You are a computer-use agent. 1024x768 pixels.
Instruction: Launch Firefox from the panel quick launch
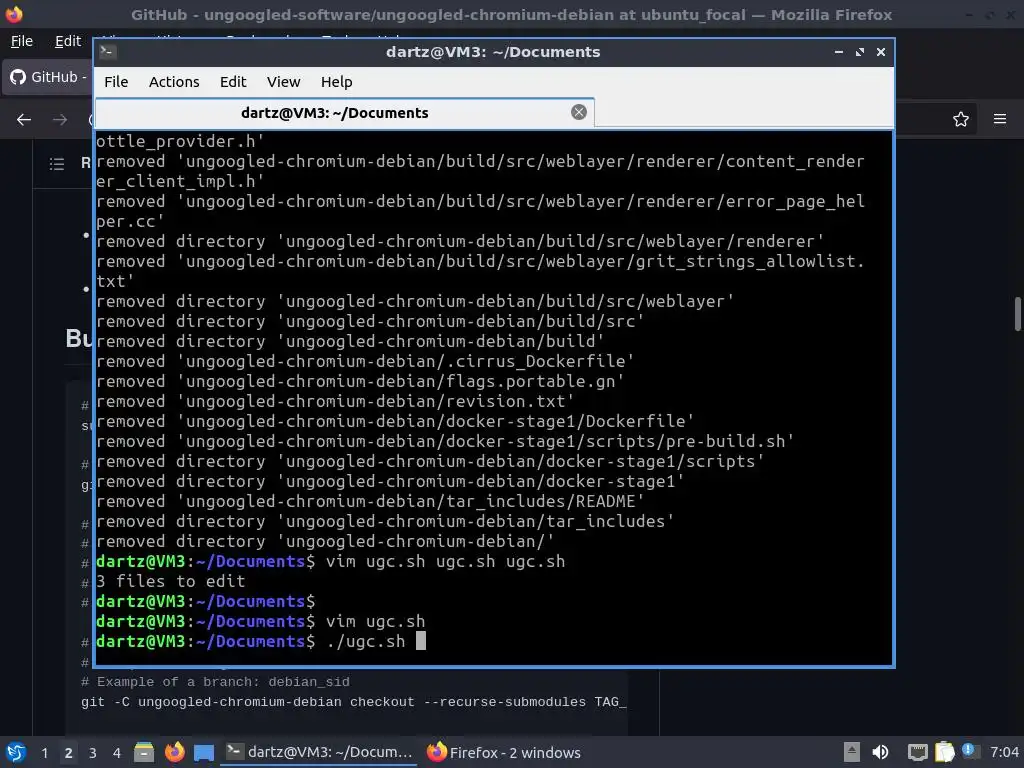coord(174,752)
